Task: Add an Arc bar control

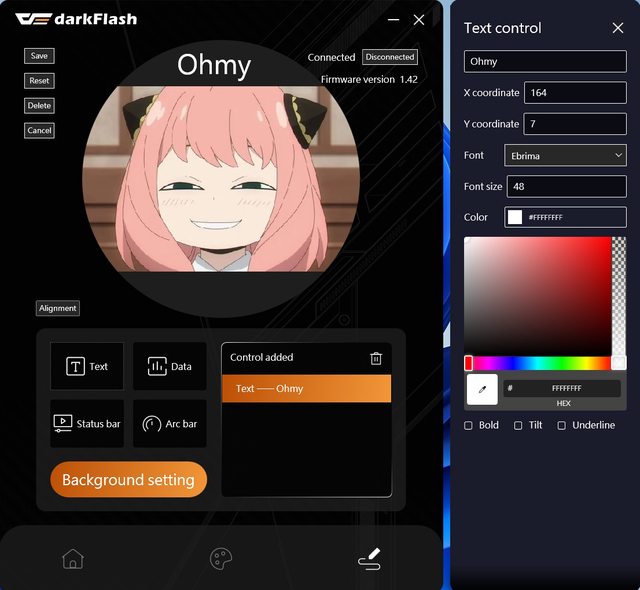Action: click(x=170, y=423)
